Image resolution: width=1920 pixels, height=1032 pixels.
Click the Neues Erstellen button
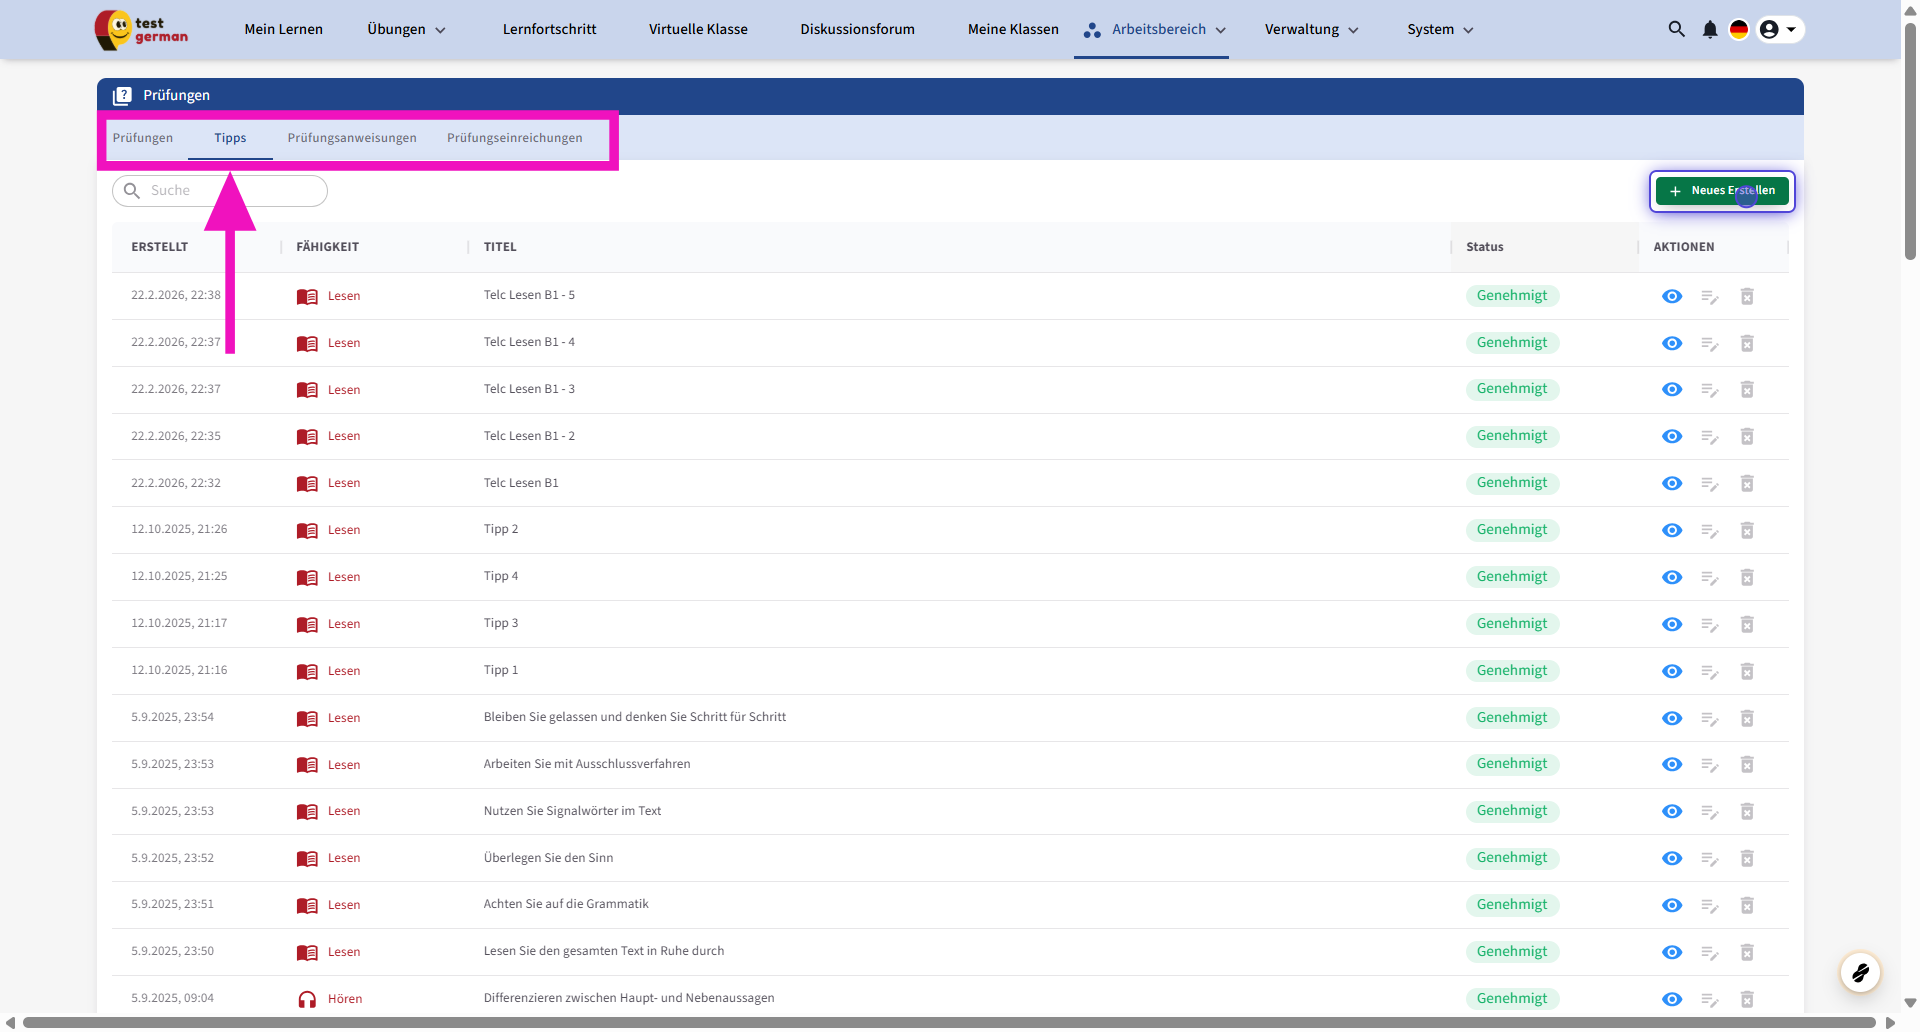tap(1722, 191)
